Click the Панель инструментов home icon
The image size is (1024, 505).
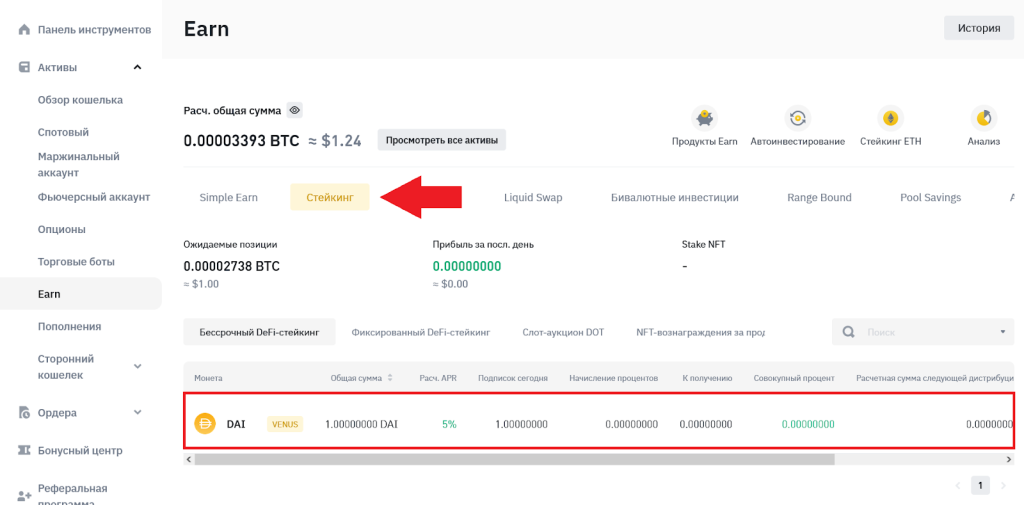[x=24, y=29]
